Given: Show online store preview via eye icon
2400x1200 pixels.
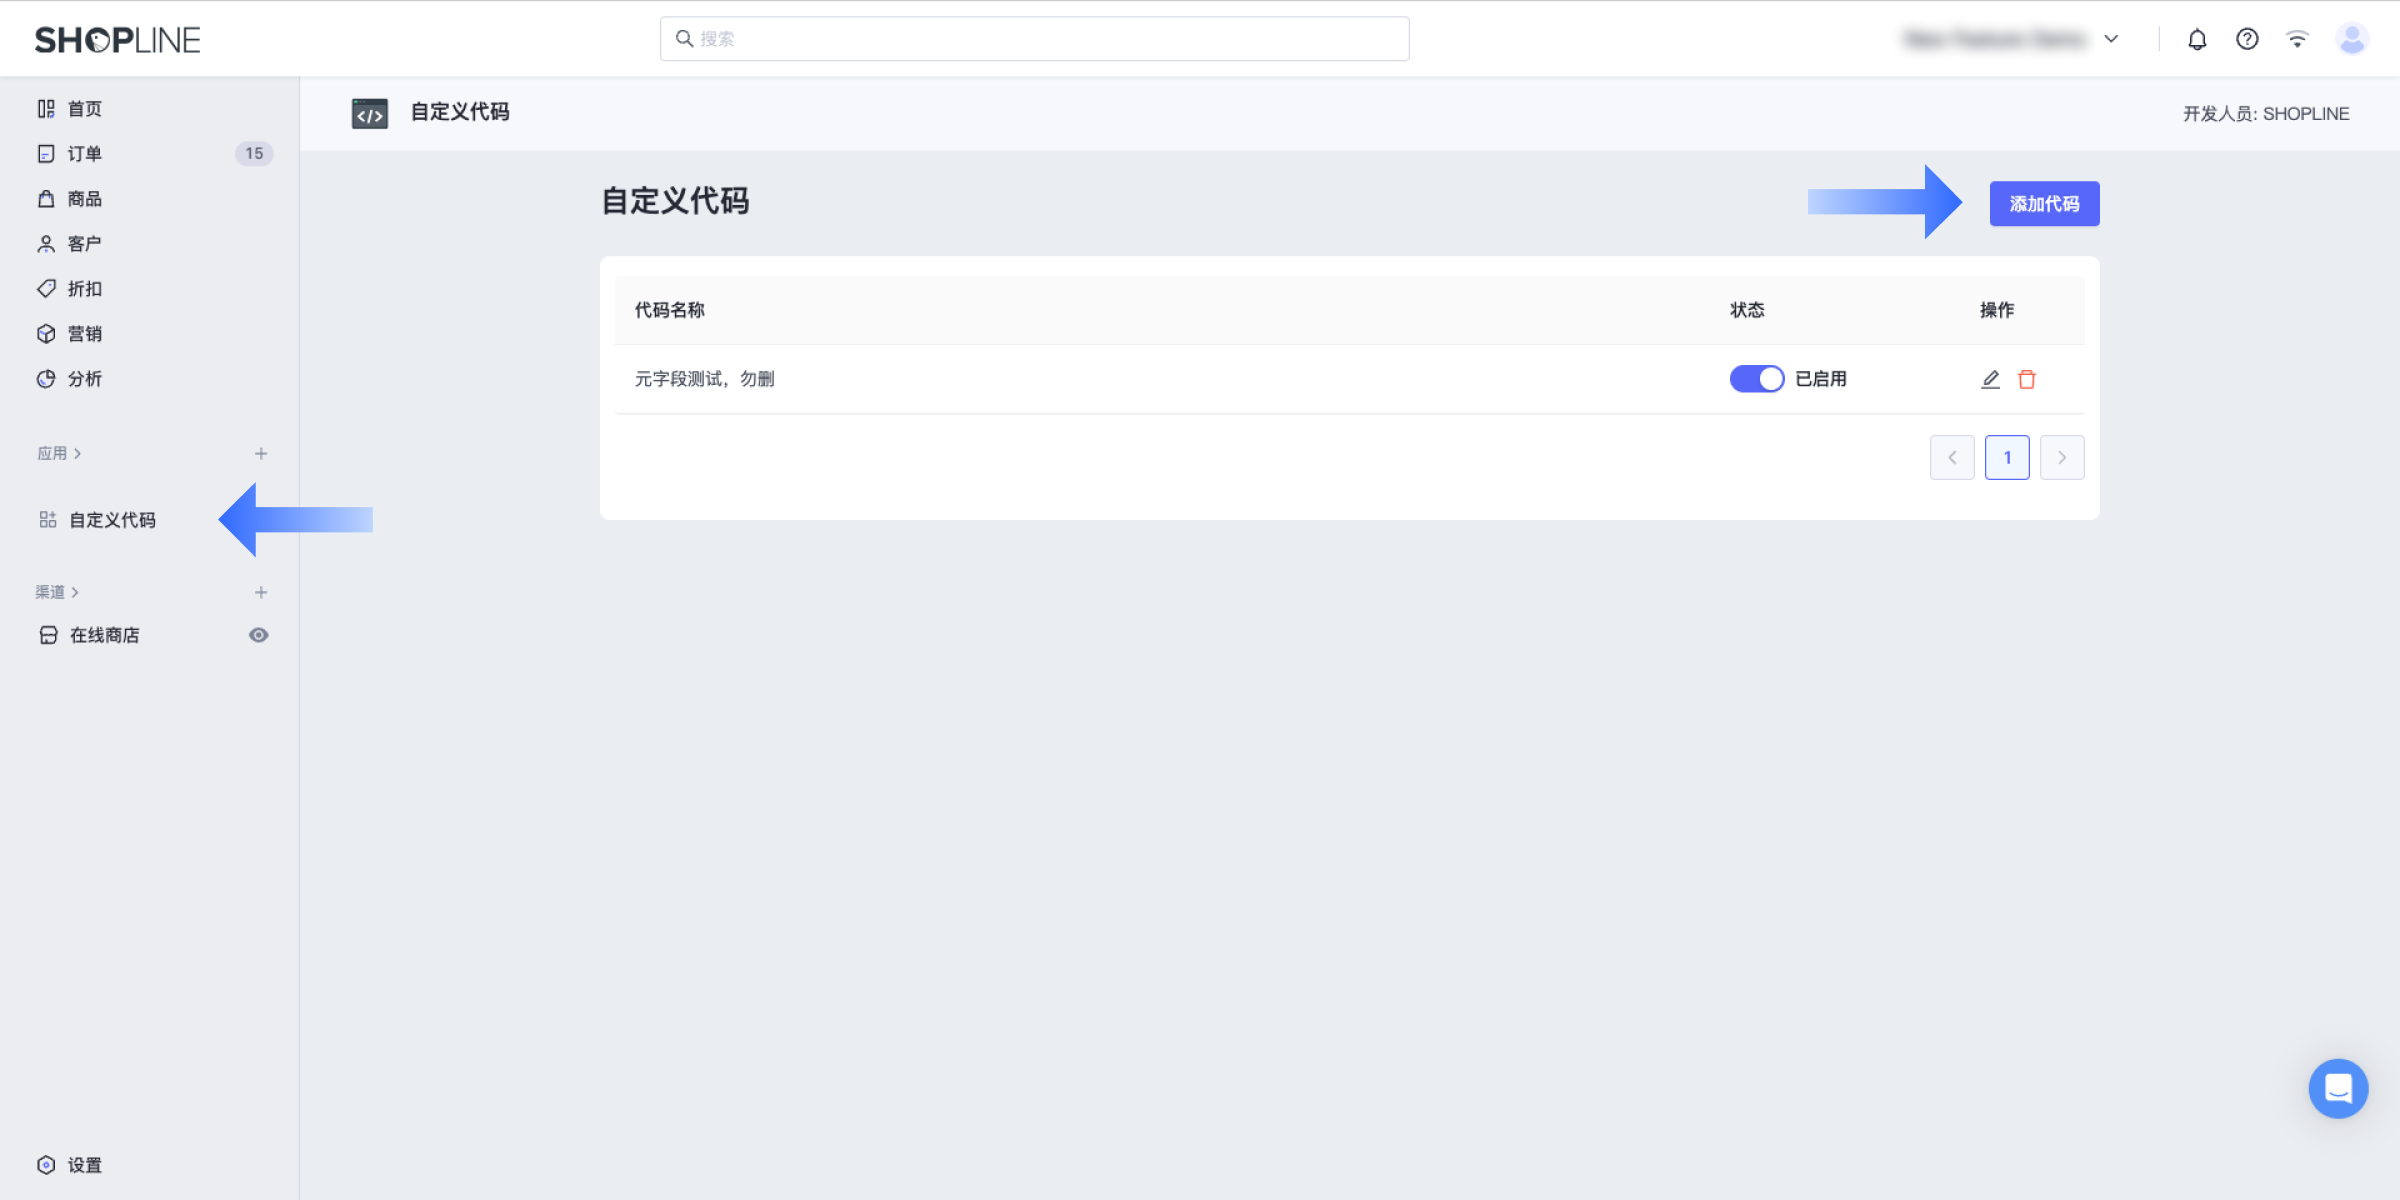Looking at the screenshot, I should coord(259,634).
